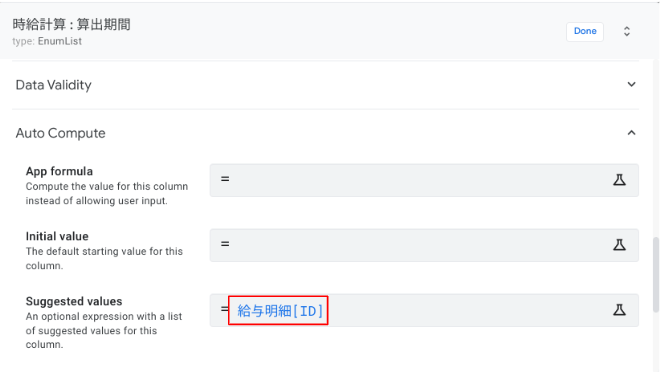661x372 pixels.
Task: Click the Data Validity heading text
Action: point(54,85)
